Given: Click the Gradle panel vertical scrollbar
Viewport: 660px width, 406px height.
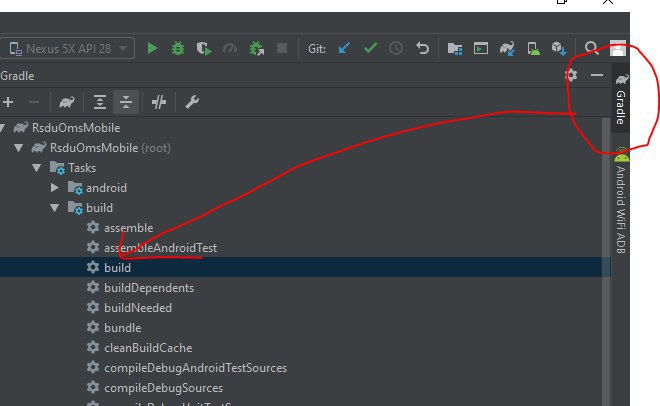Looking at the screenshot, I should coord(606,261).
